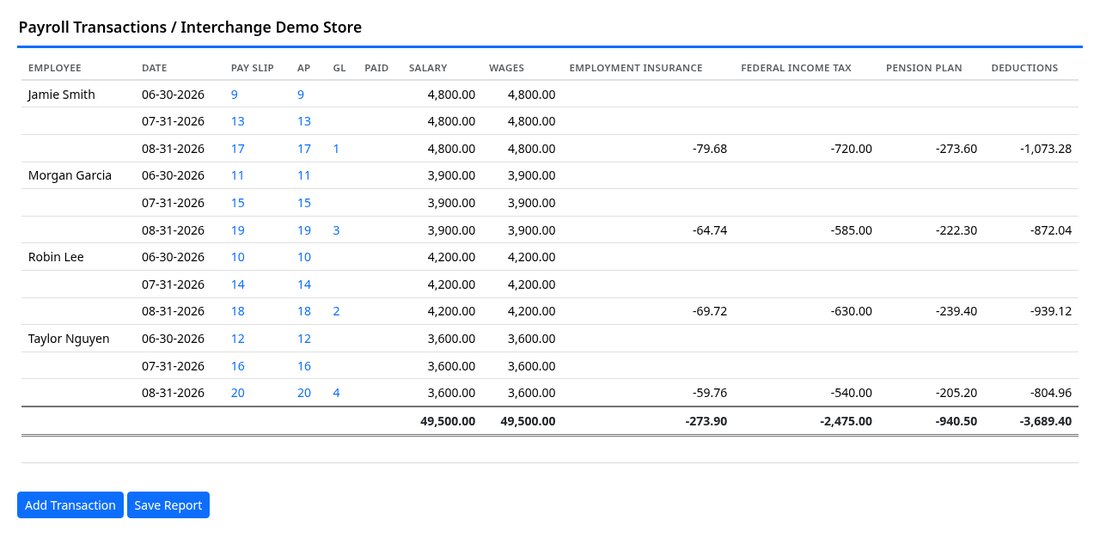Click the Salary column header
1100x538 pixels.
coord(428,68)
